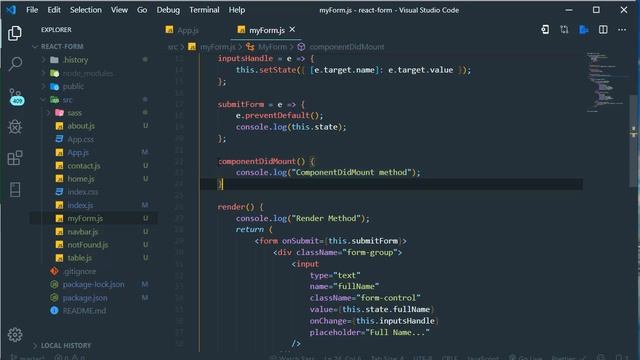Open table.js in the explorer
This screenshot has height=360, width=640.
point(80,258)
